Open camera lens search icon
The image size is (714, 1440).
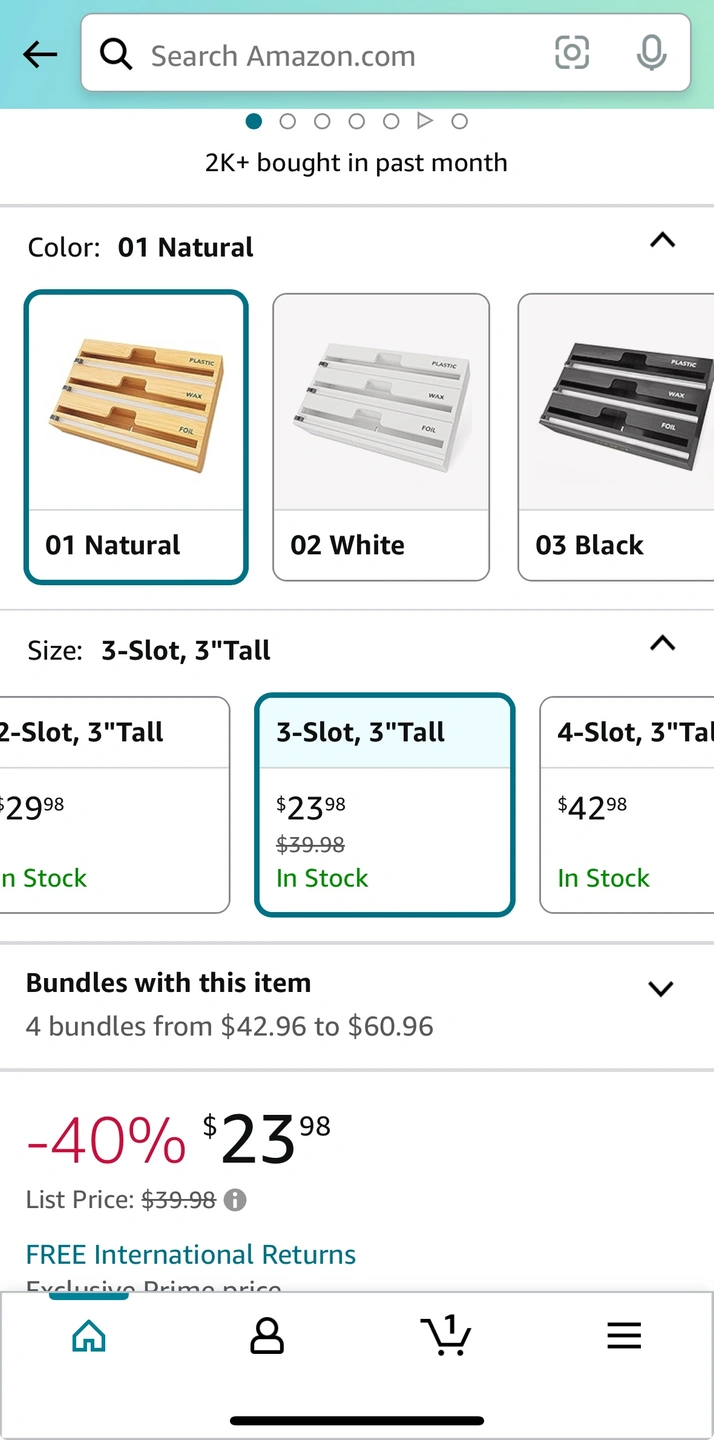tap(572, 53)
